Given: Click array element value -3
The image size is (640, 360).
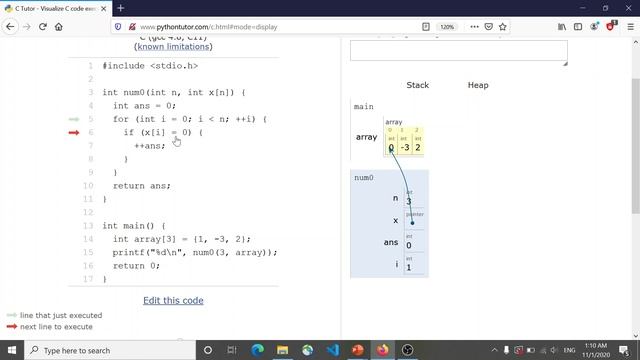Looking at the screenshot, I should click(404, 147).
